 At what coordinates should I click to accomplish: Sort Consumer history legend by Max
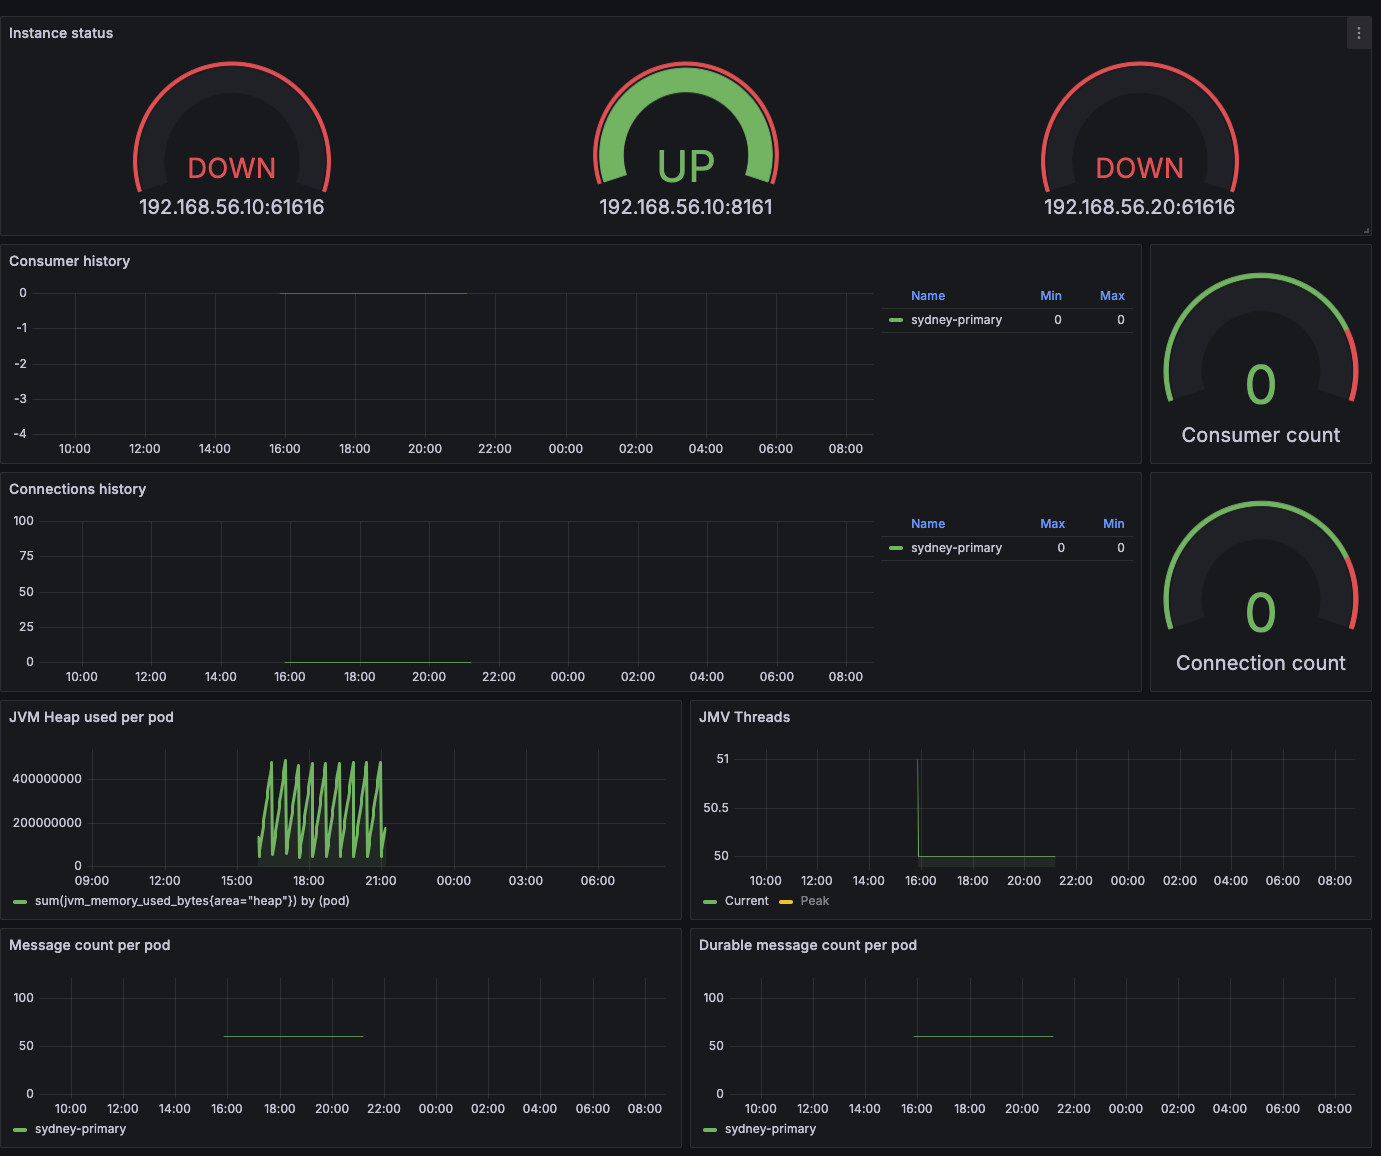click(1112, 296)
